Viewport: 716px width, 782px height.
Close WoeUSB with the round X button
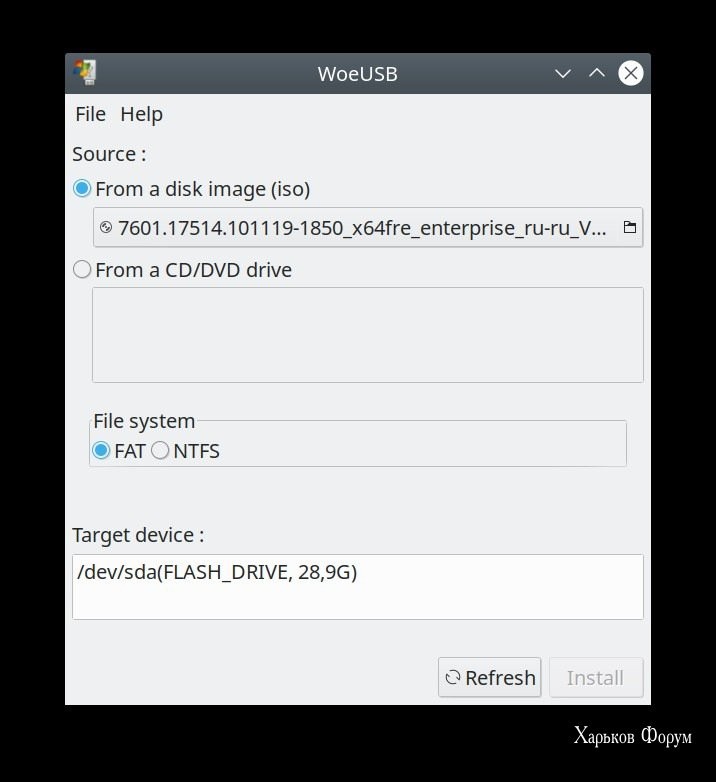point(631,73)
